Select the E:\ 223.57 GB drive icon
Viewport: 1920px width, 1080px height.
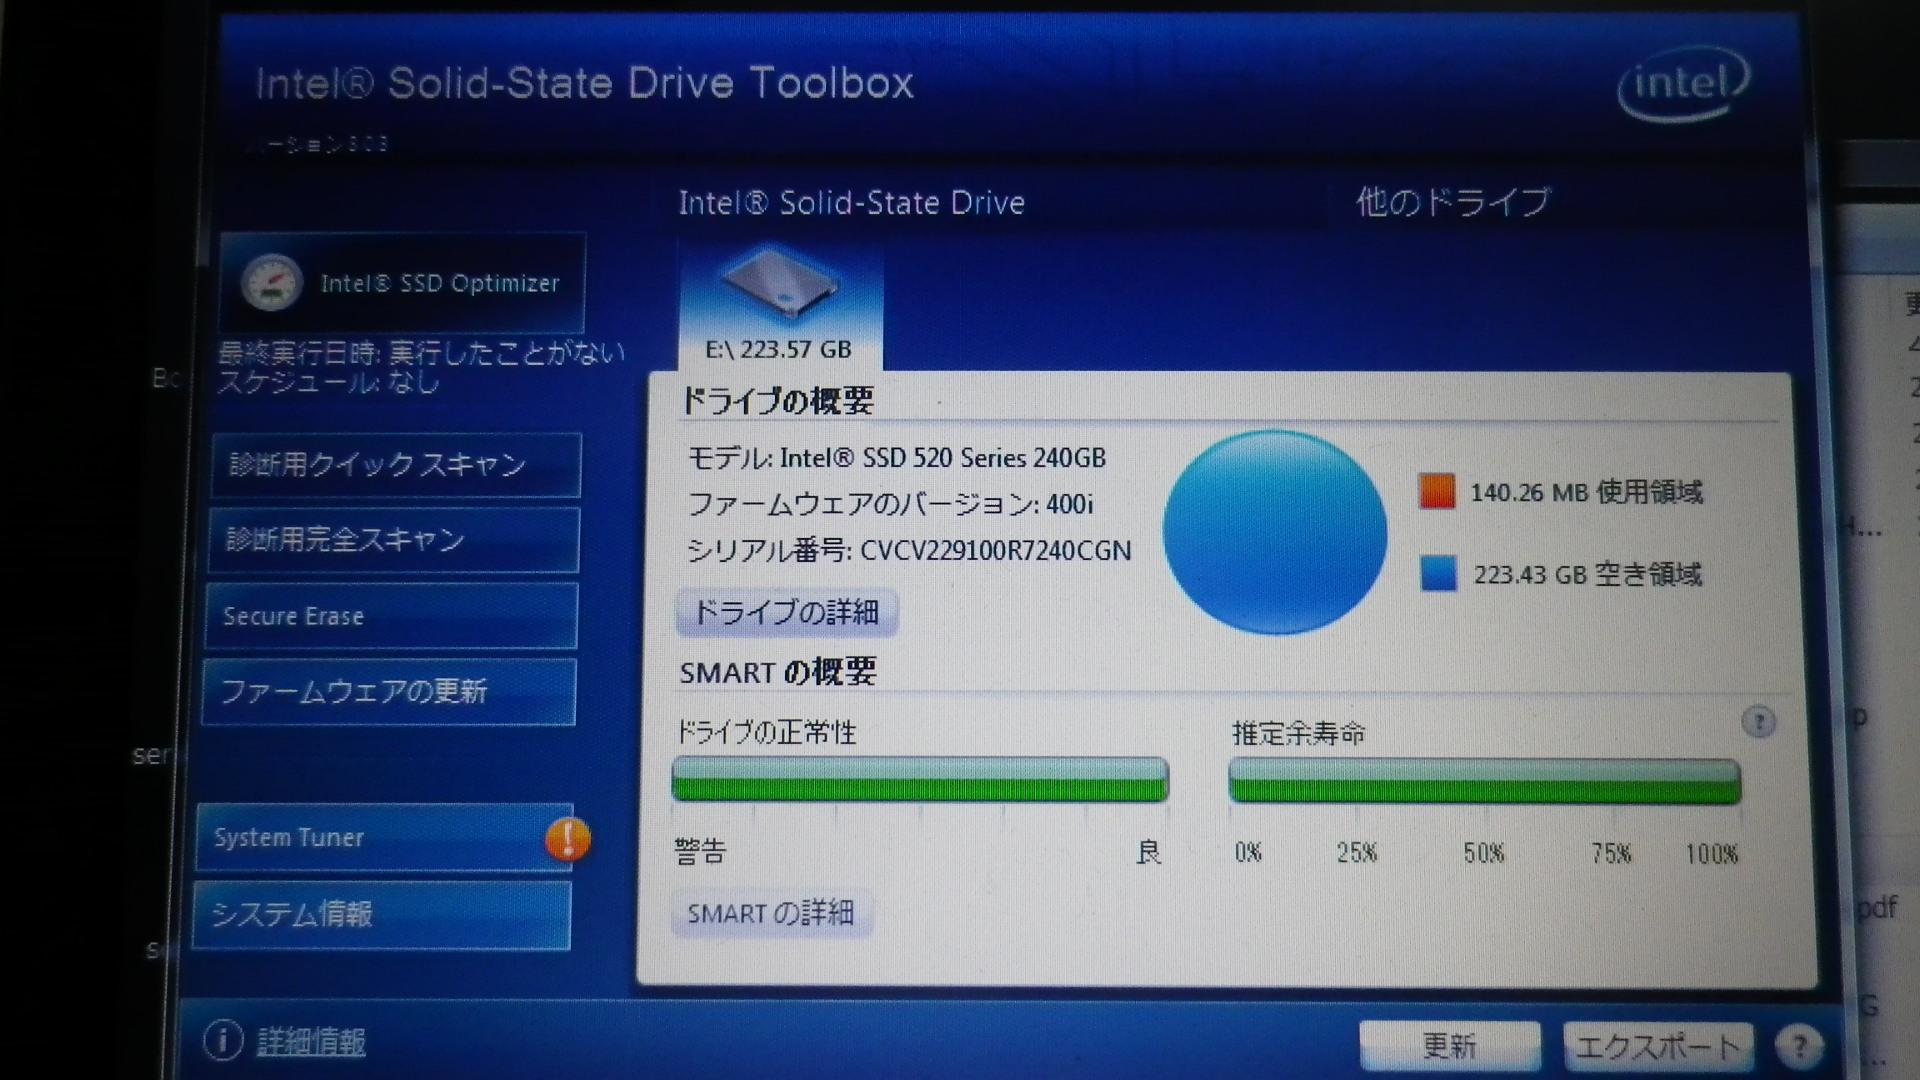click(x=779, y=284)
